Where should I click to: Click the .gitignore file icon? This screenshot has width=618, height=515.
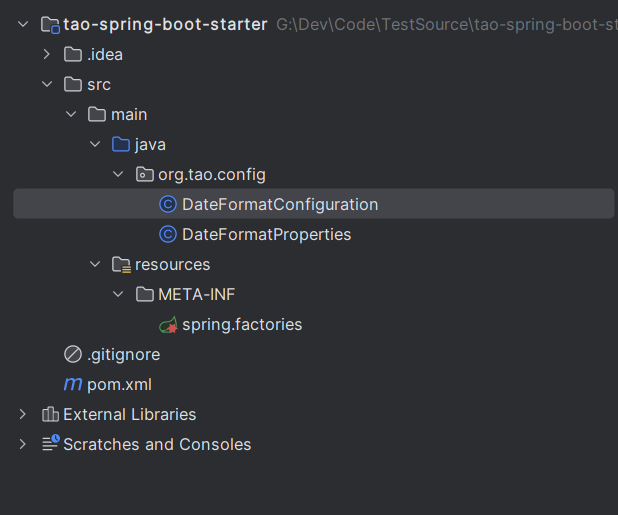(73, 354)
